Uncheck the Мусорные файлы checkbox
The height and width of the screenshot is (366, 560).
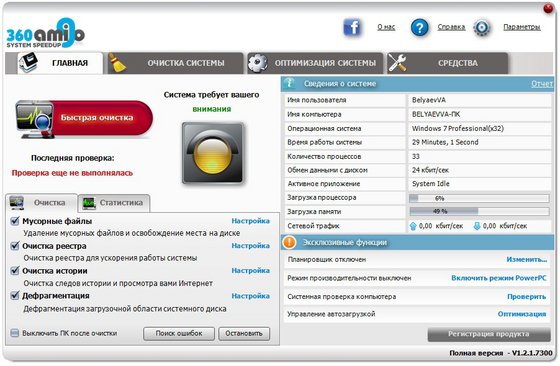point(15,221)
